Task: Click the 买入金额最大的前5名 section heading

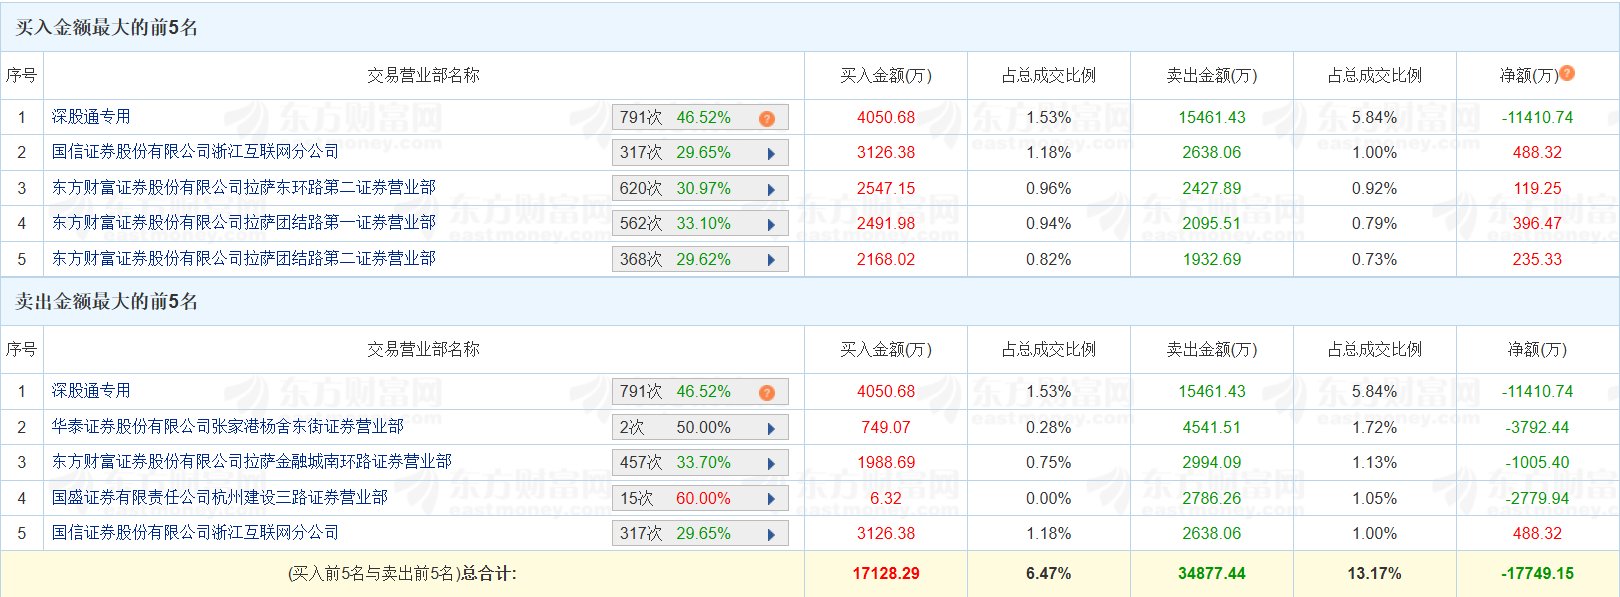Action: point(106,27)
